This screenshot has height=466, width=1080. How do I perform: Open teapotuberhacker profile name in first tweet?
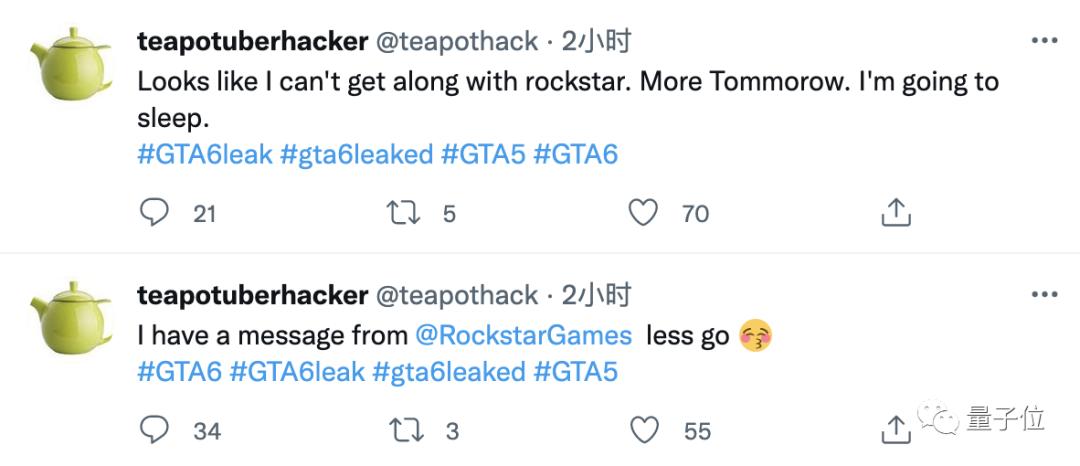click(x=252, y=42)
